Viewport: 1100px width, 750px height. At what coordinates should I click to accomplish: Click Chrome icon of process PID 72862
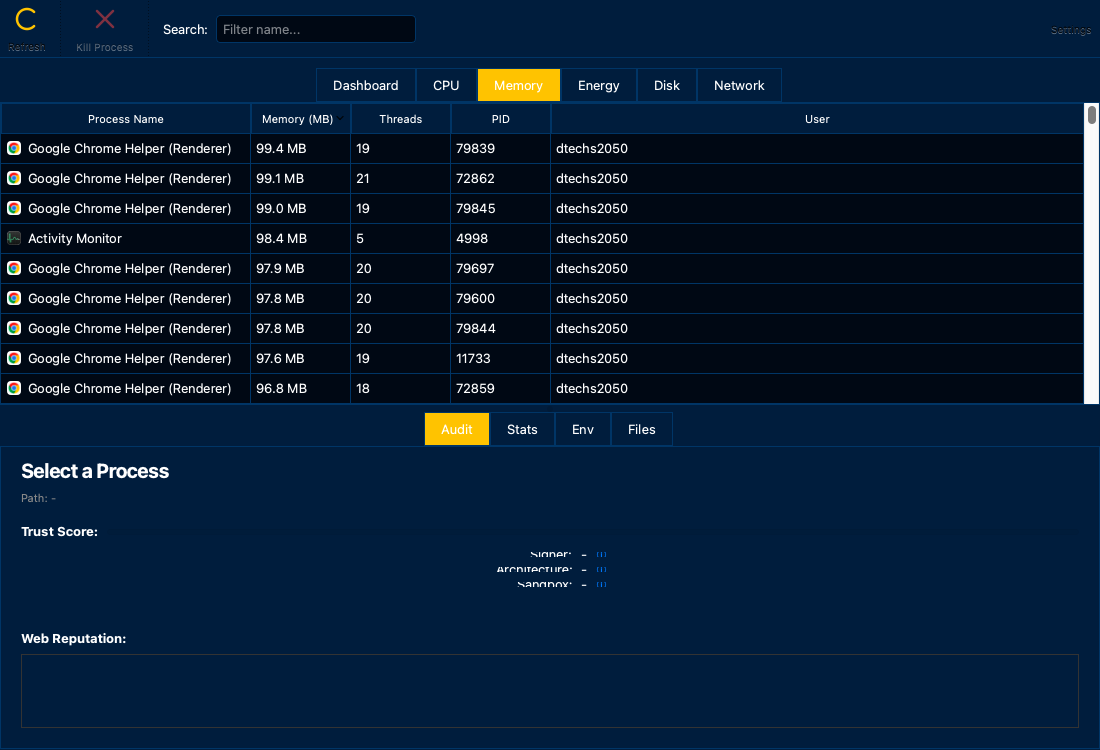(x=14, y=178)
